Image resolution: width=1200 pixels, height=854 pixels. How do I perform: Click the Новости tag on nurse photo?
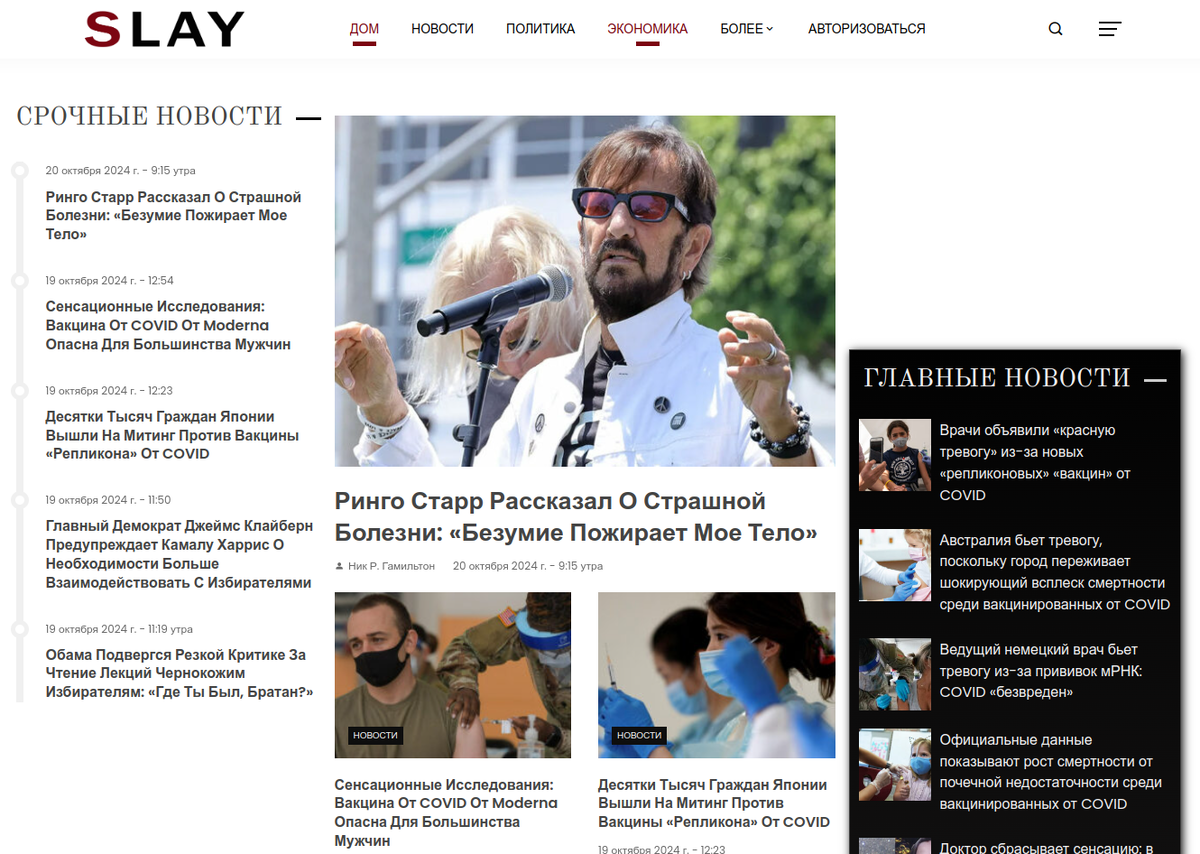tap(639, 735)
